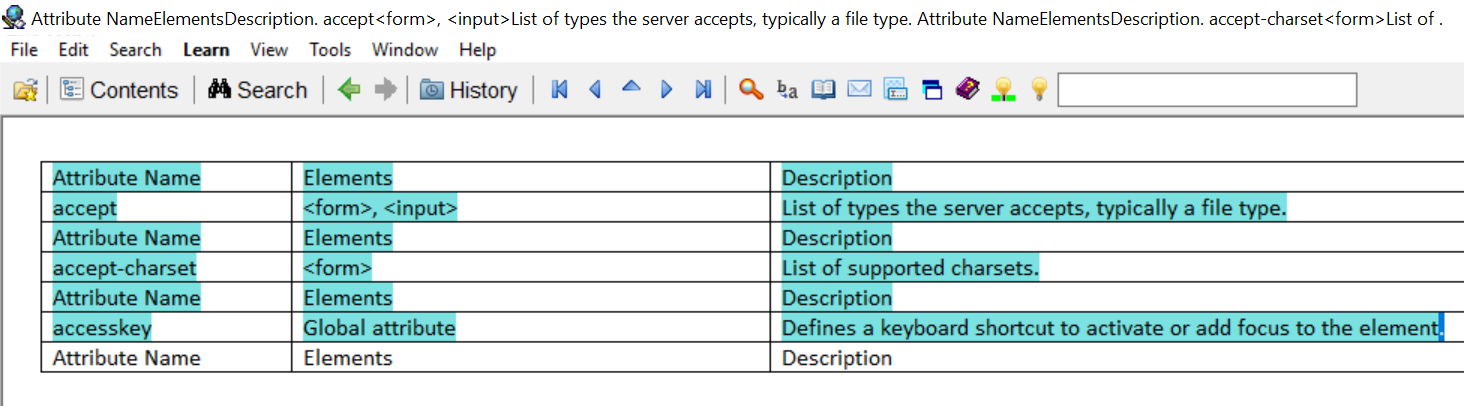Open the Tools menu
Screen dimensions: 1464x406
tap(330, 50)
